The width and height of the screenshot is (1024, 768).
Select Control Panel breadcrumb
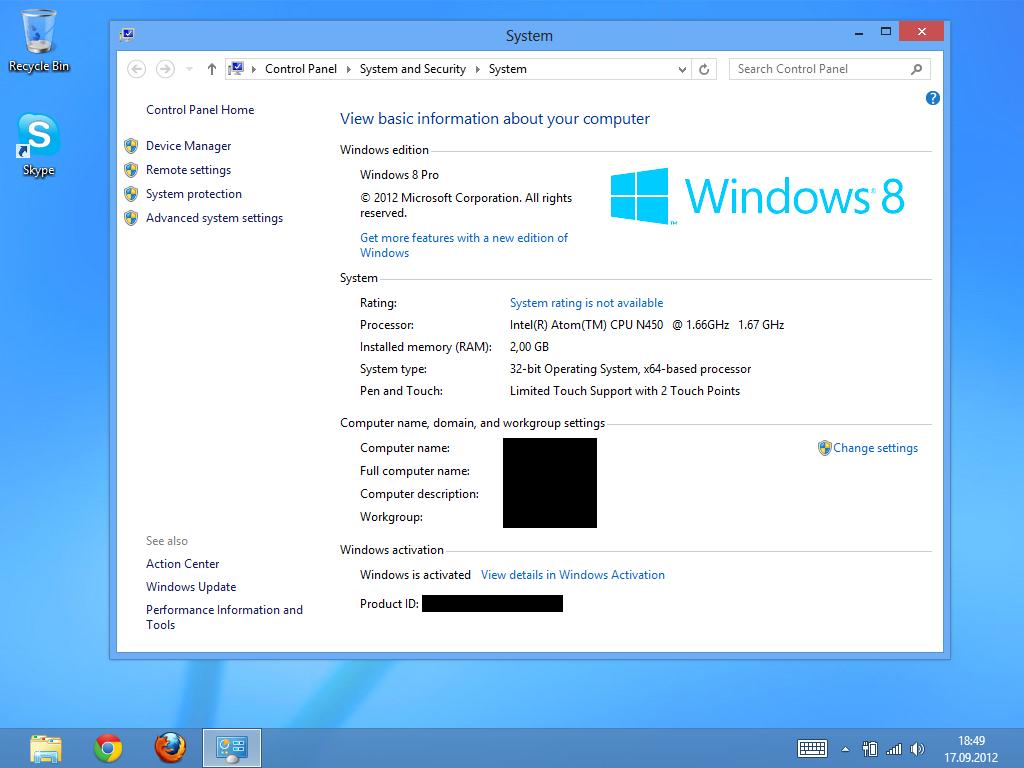pos(300,69)
